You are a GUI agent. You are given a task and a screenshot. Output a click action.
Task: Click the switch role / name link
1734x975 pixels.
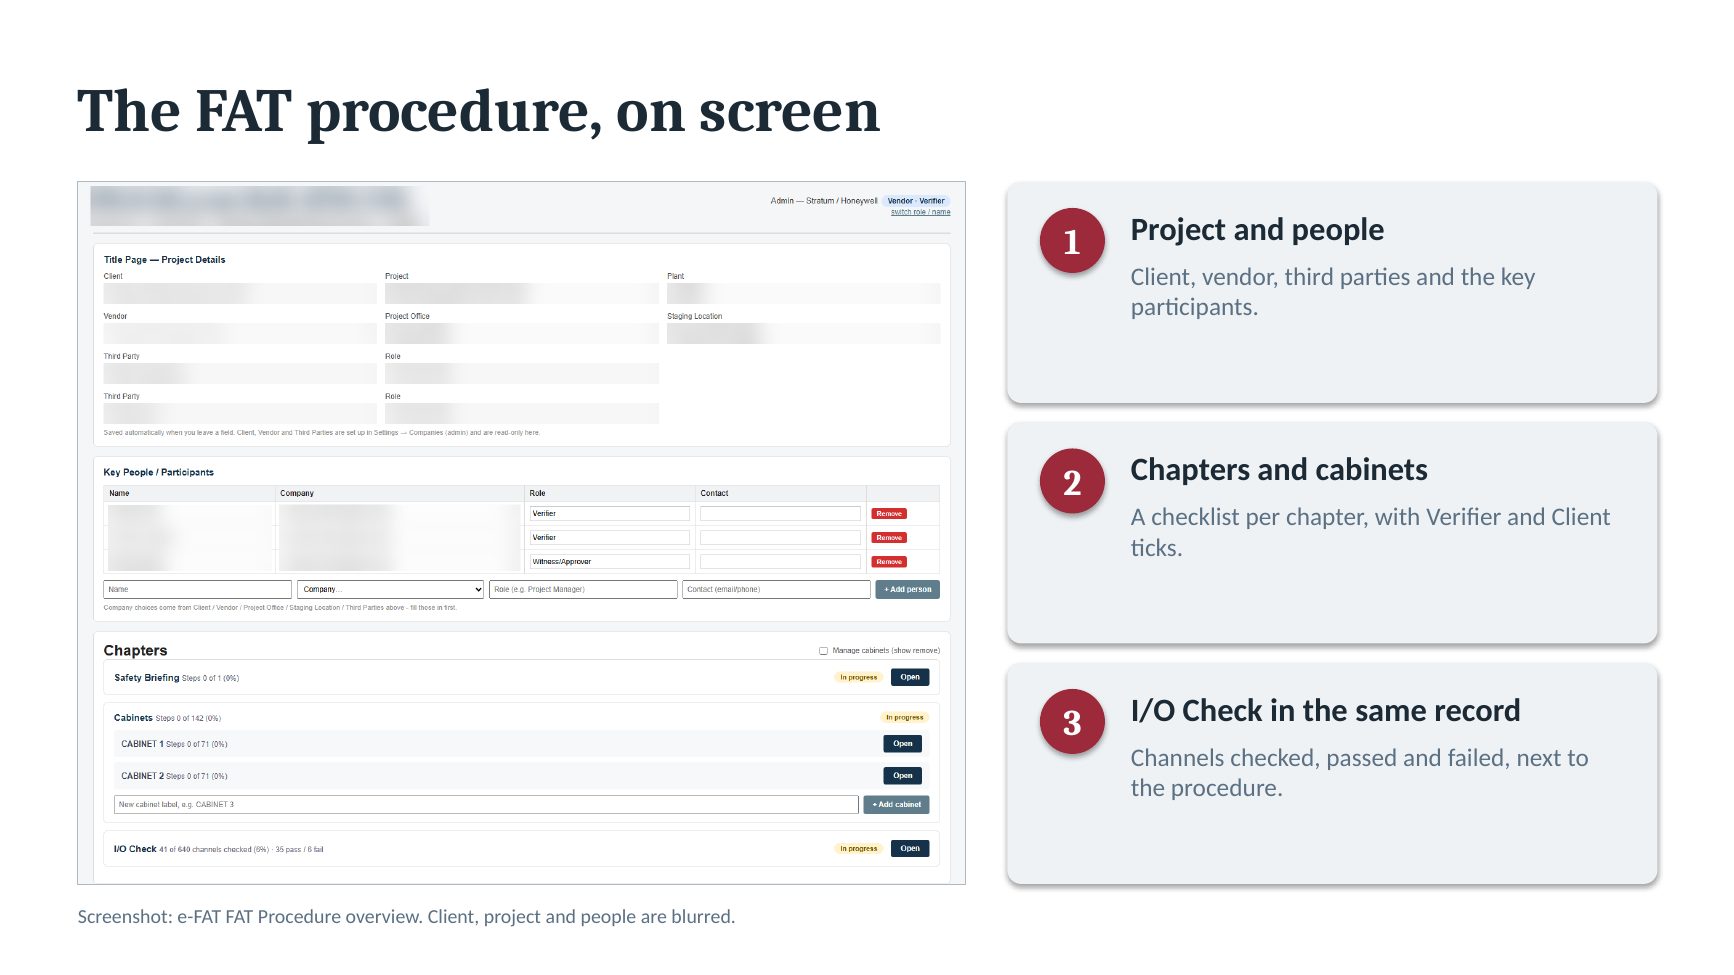[920, 212]
